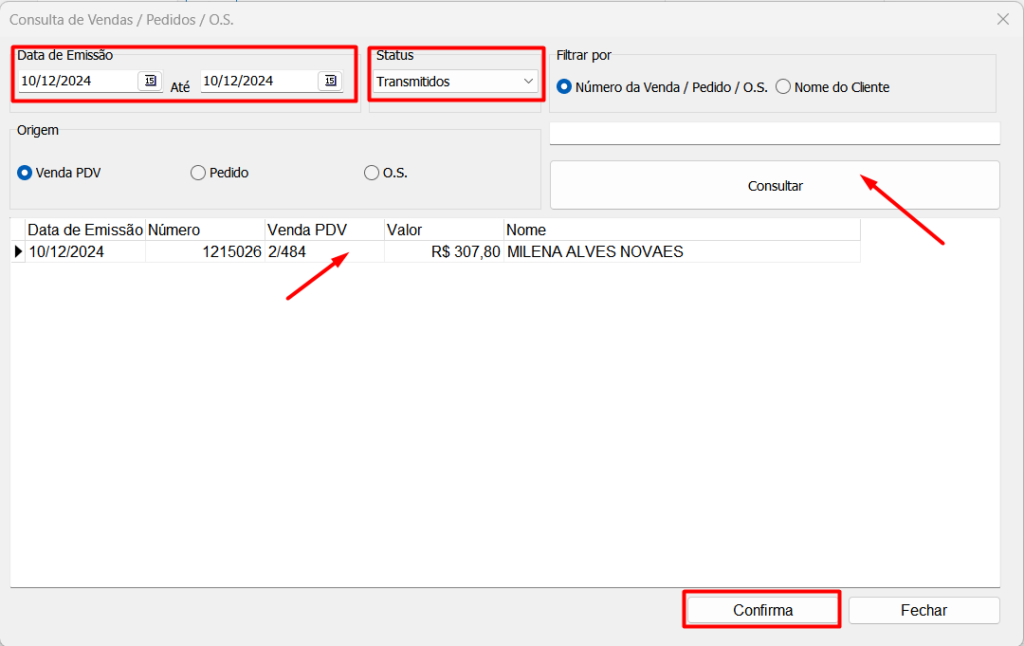Close the Consulta de Vendas window
1024x646 pixels.
pyautogui.click(x=1003, y=19)
